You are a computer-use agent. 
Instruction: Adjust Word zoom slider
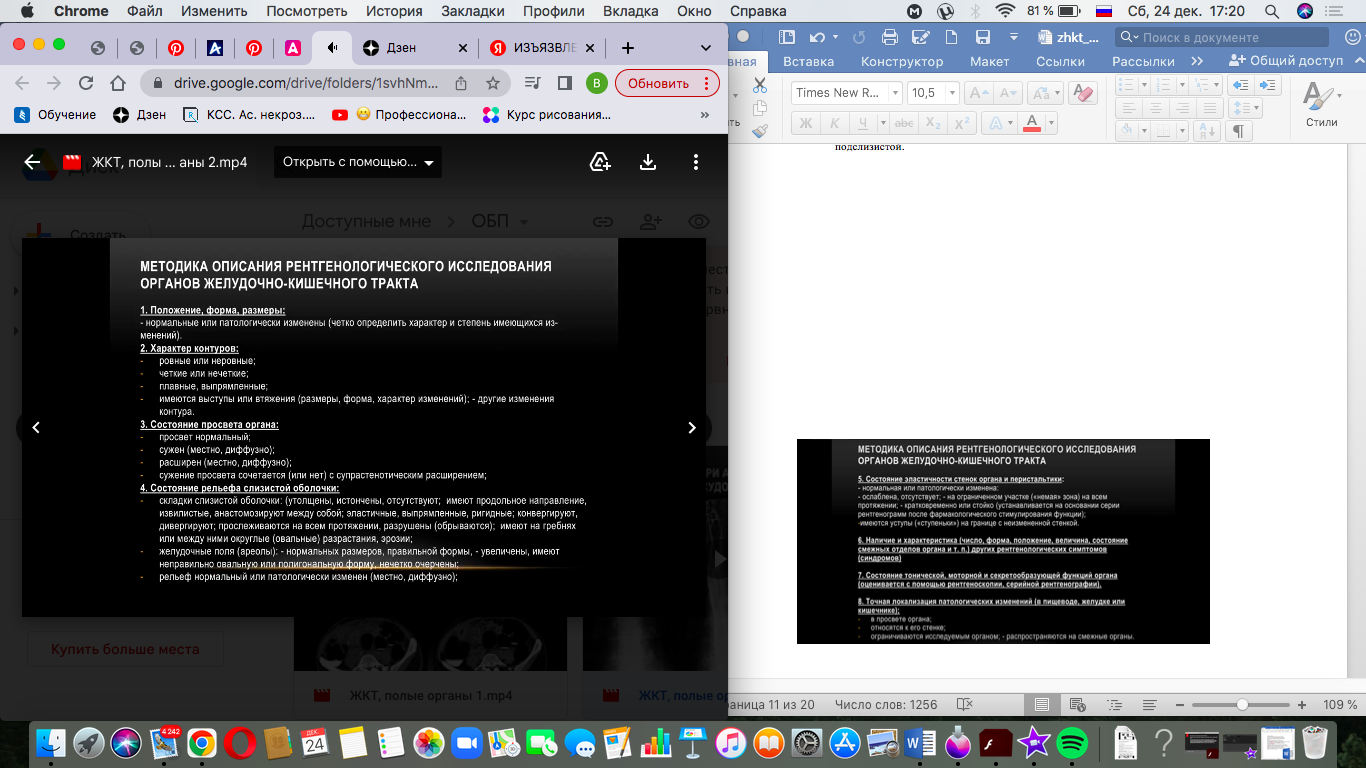click(1242, 704)
